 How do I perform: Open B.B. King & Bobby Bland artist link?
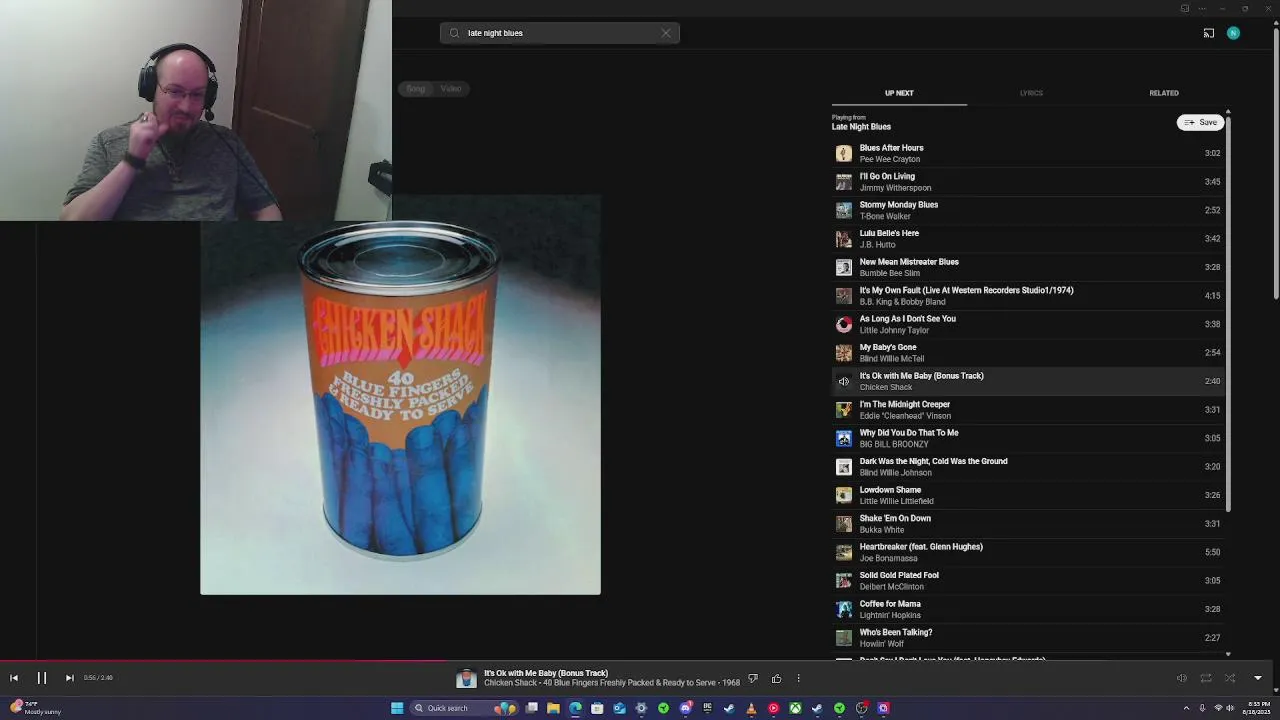click(902, 302)
